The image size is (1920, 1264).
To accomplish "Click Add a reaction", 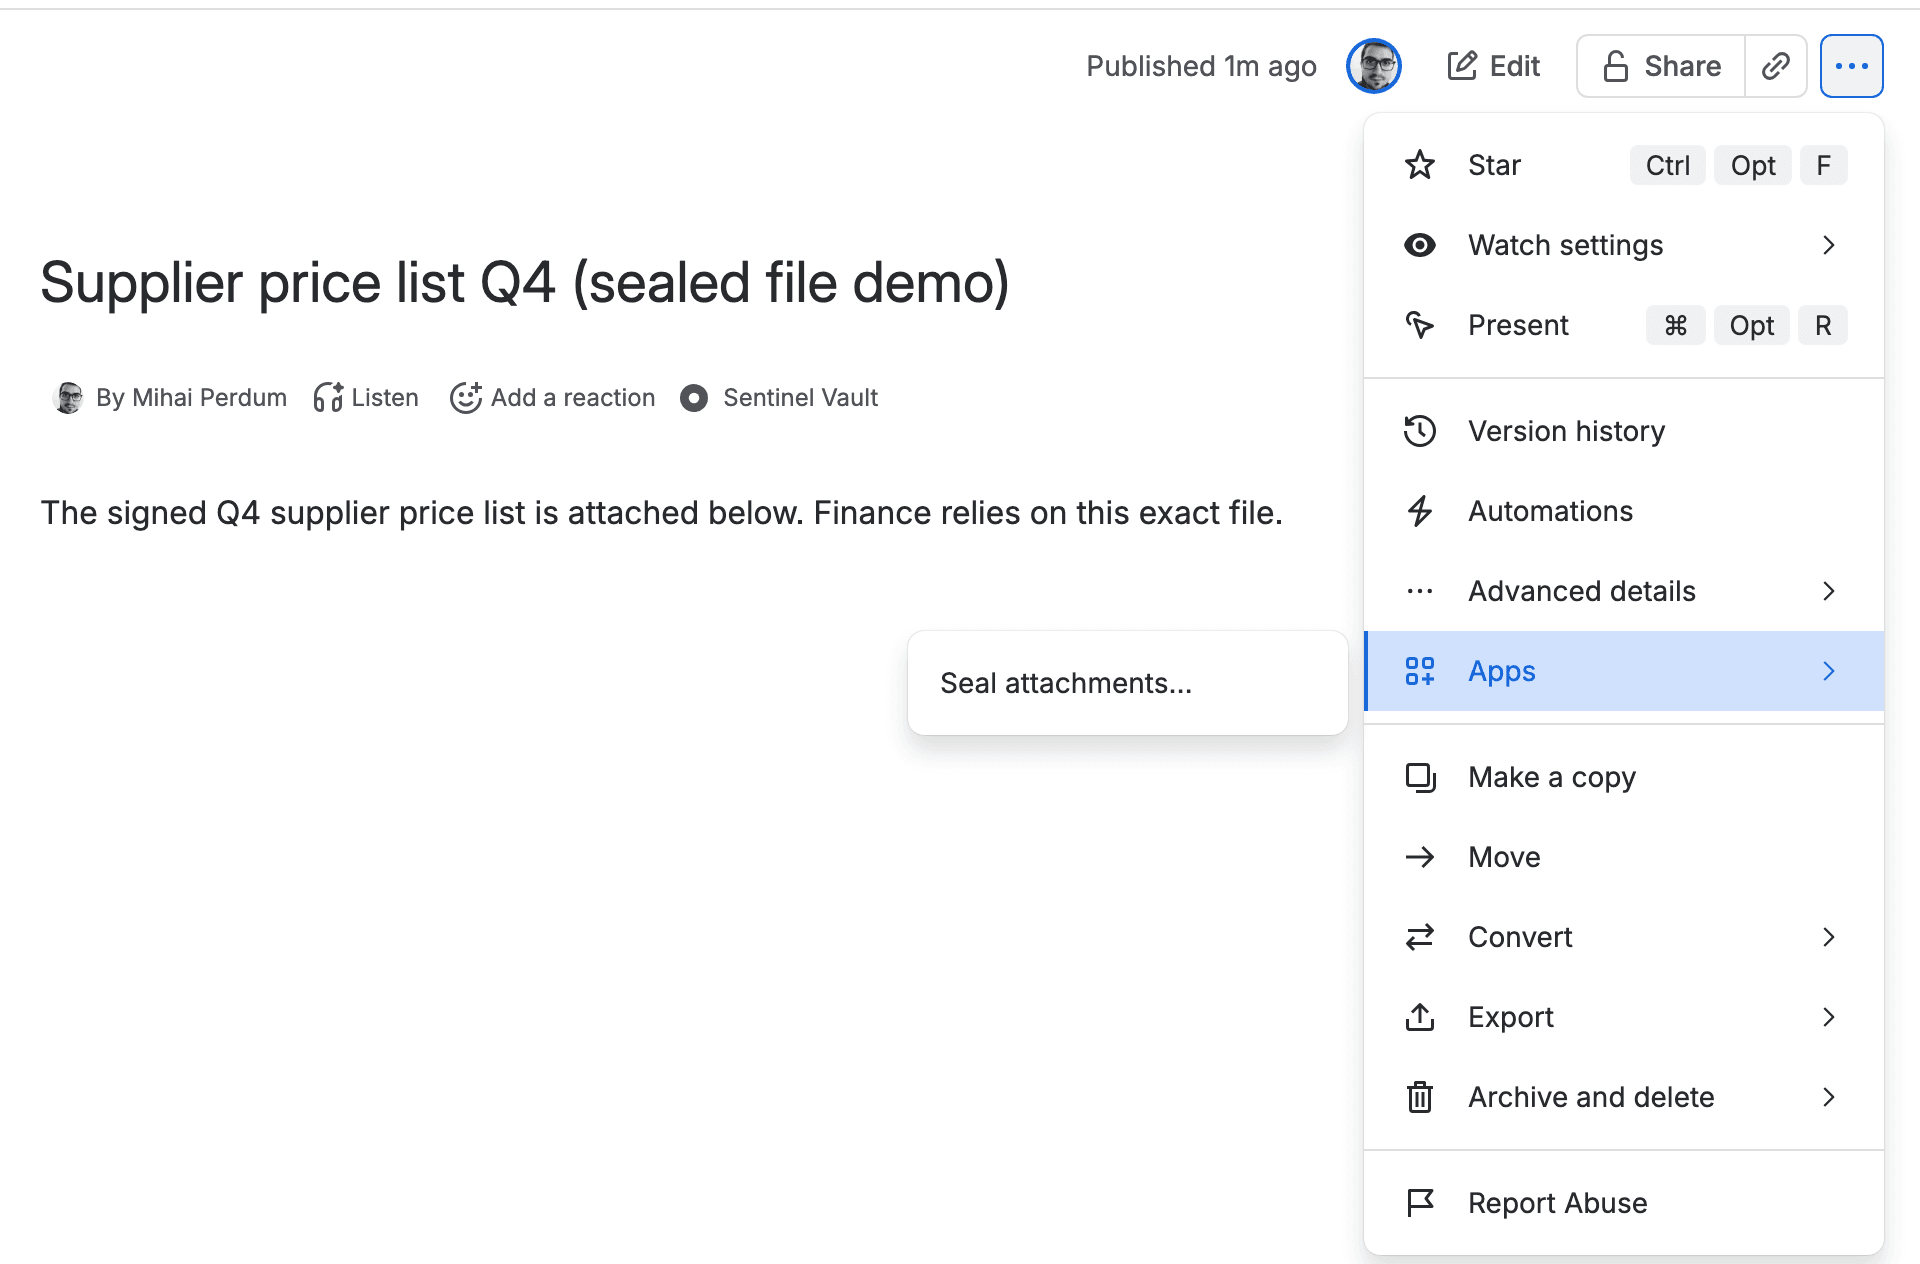I will point(553,398).
